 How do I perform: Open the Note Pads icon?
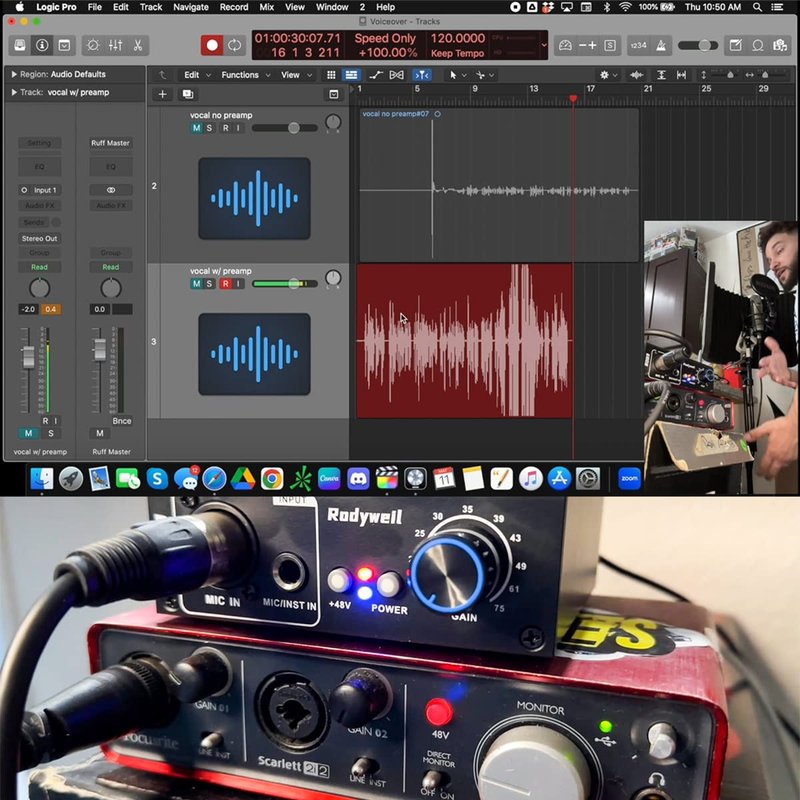735,45
